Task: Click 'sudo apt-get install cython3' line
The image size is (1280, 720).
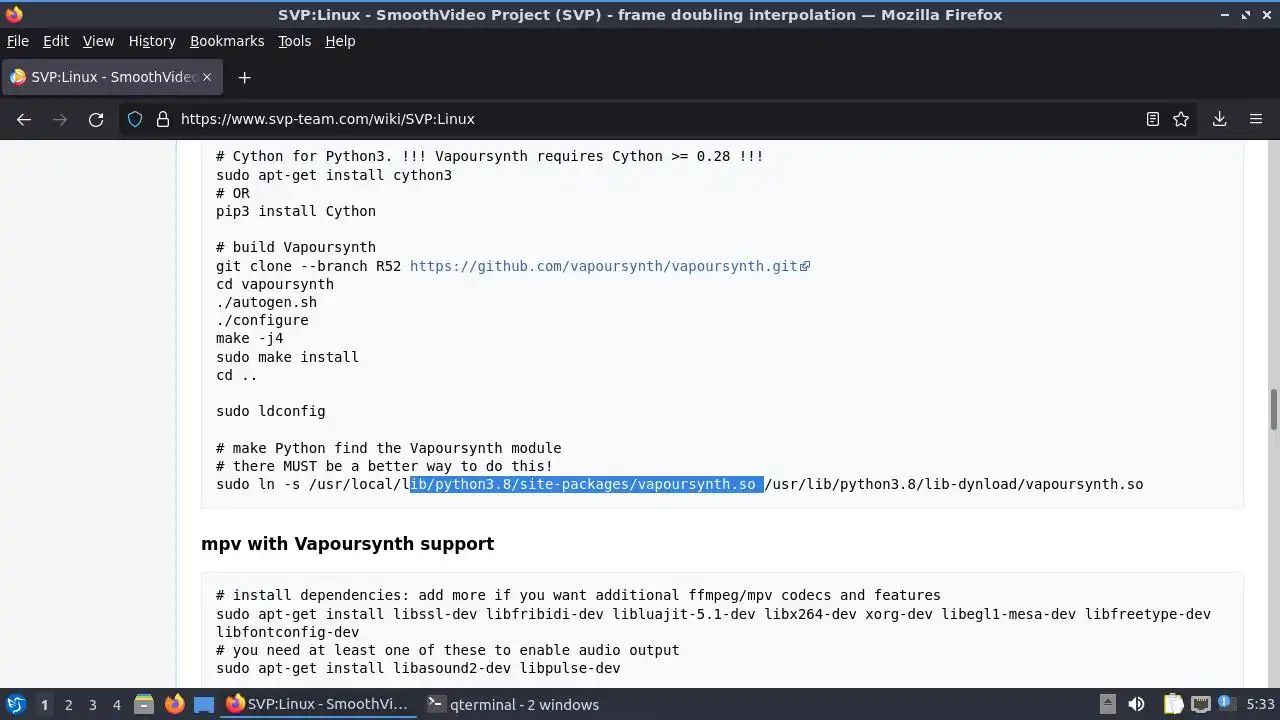Action: (x=334, y=175)
